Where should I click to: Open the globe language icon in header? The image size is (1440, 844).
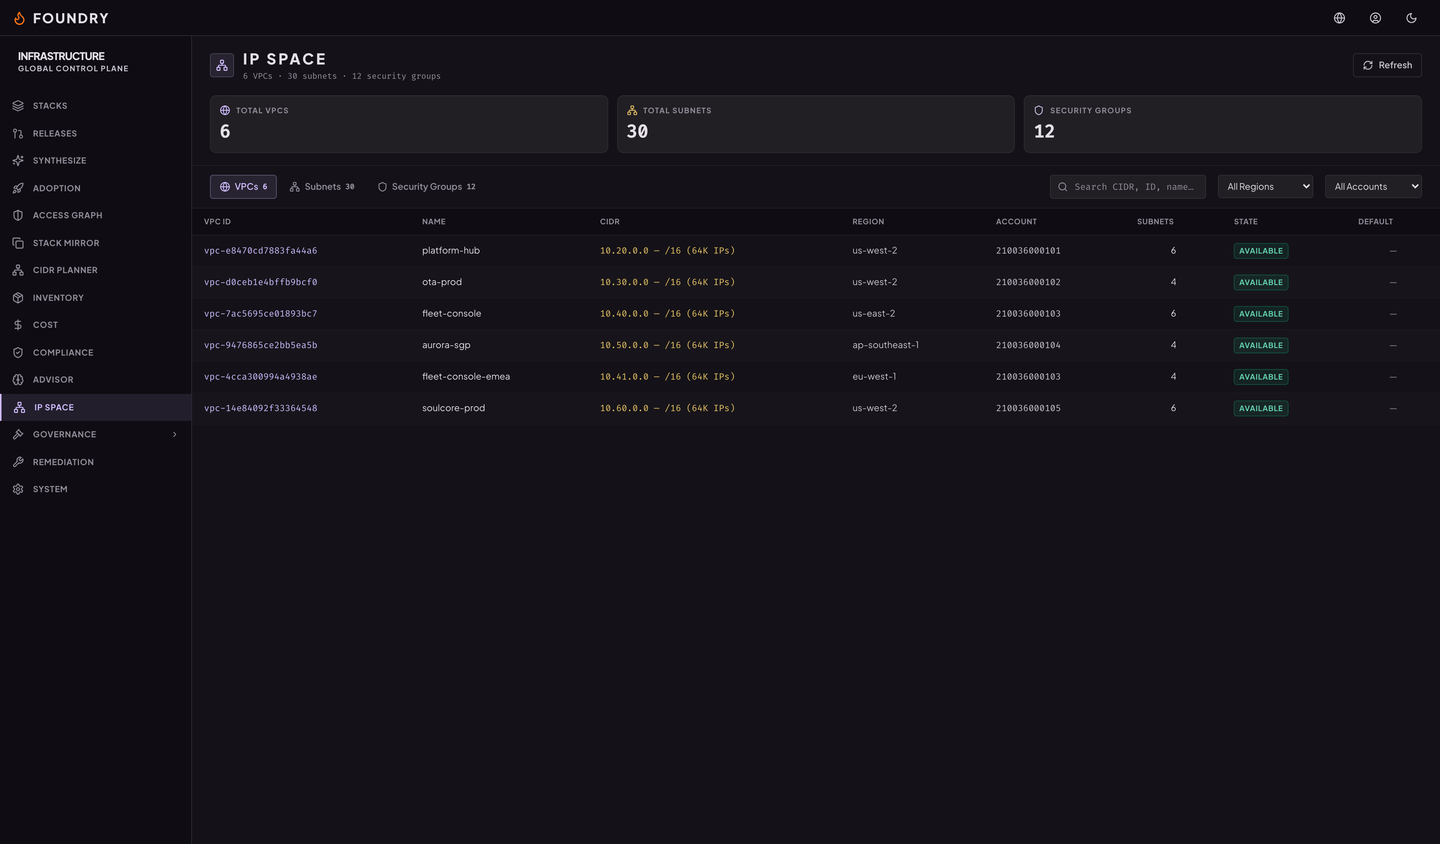[x=1339, y=18]
